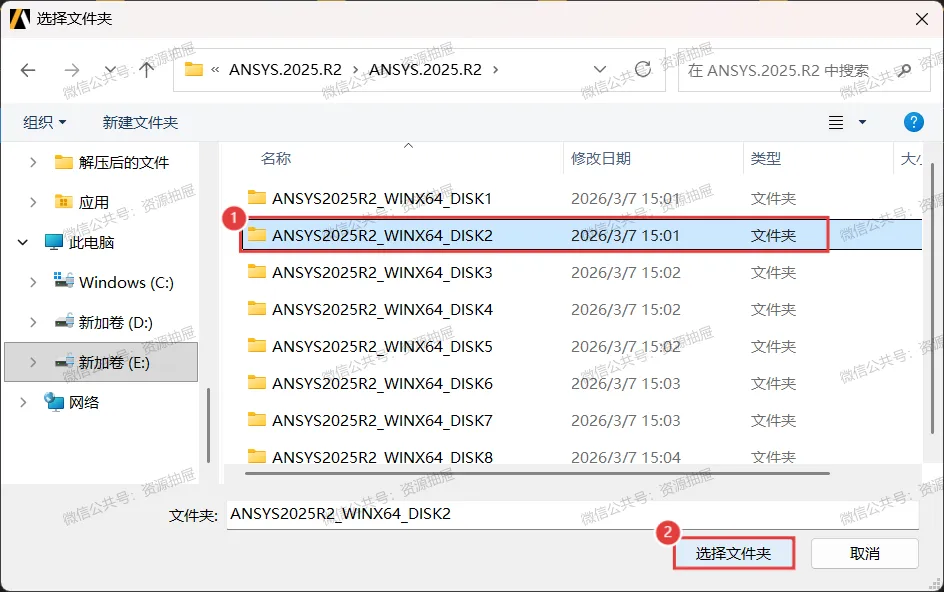Expand Windows (C:) drive
944x592 pixels.
(x=33, y=282)
